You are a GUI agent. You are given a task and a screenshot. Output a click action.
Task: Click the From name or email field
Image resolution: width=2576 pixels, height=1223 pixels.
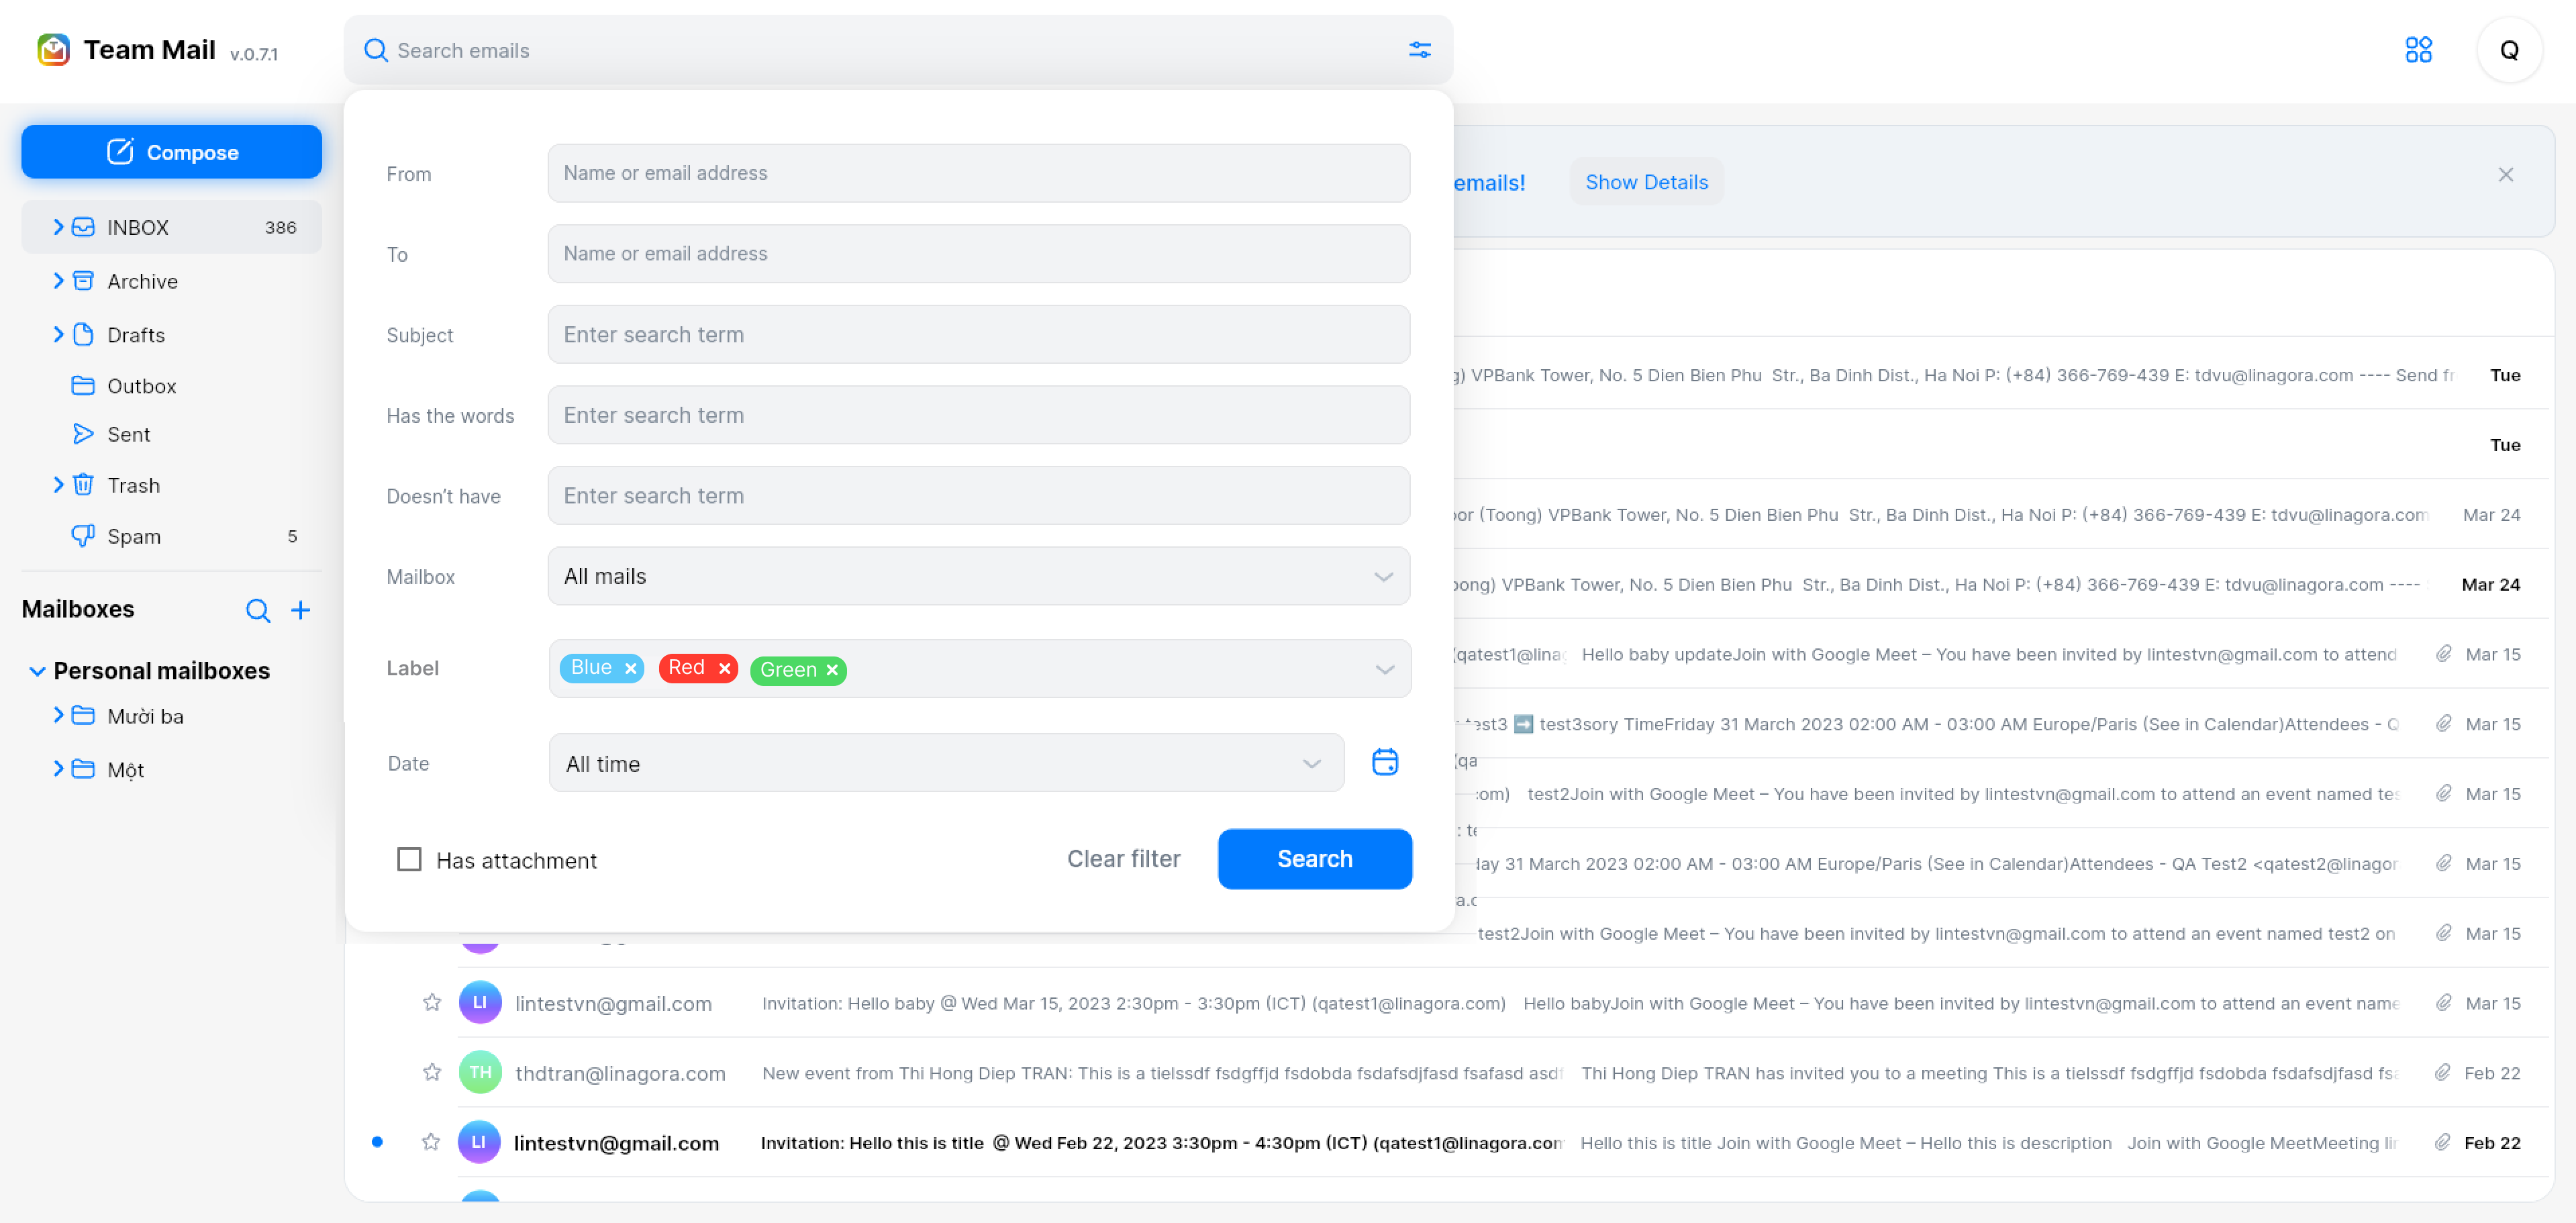[978, 173]
